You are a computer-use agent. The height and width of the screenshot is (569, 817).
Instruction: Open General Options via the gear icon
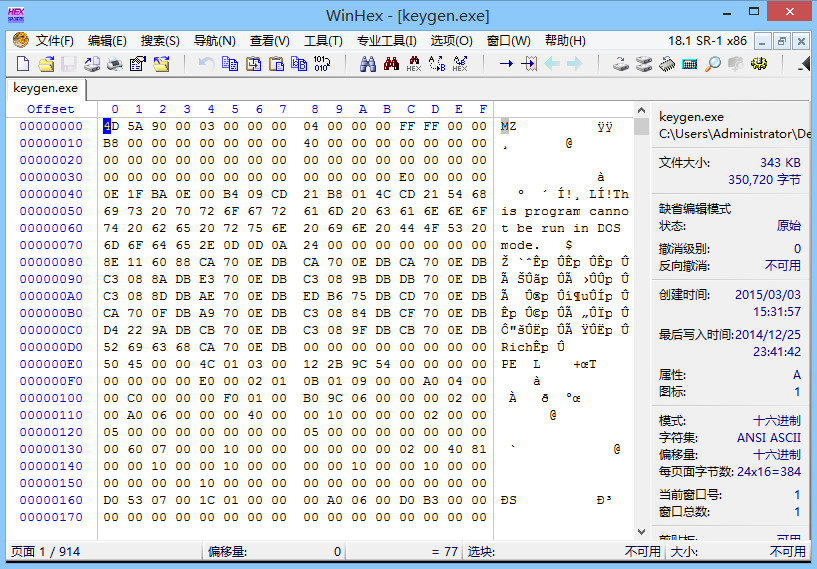(759, 64)
